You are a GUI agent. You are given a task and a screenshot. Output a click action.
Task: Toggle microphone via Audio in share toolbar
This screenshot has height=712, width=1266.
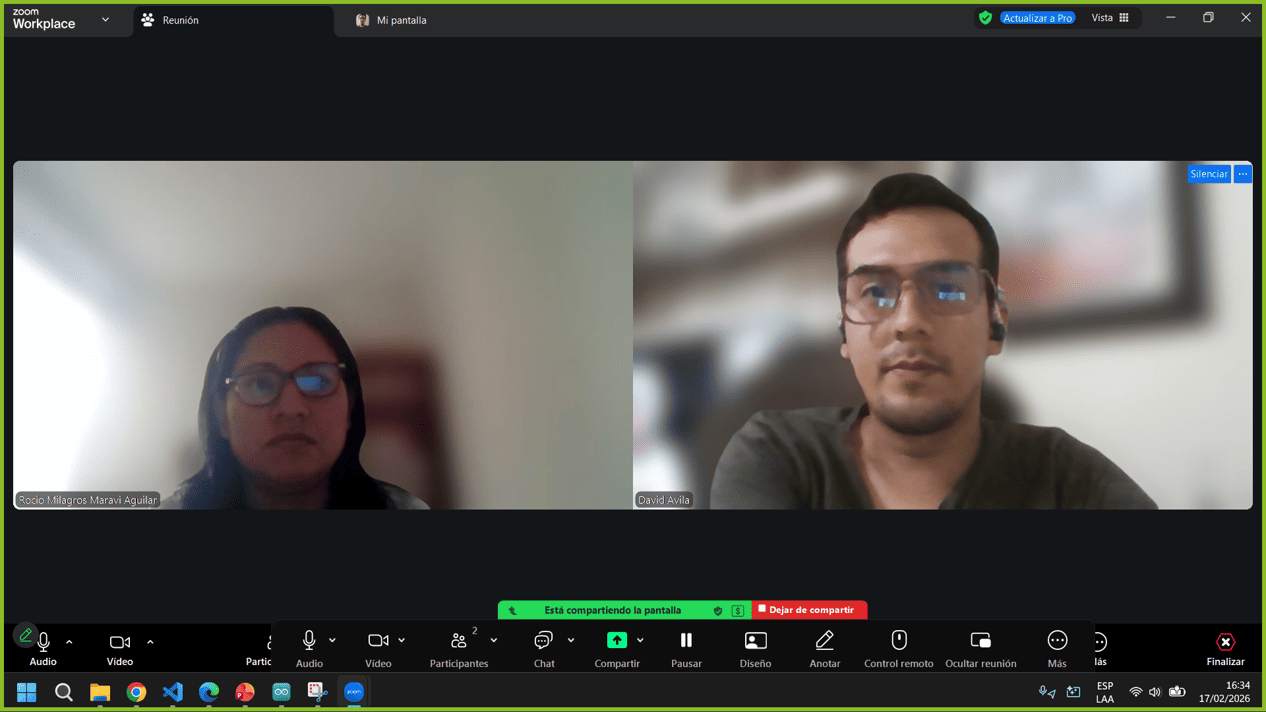(x=309, y=648)
